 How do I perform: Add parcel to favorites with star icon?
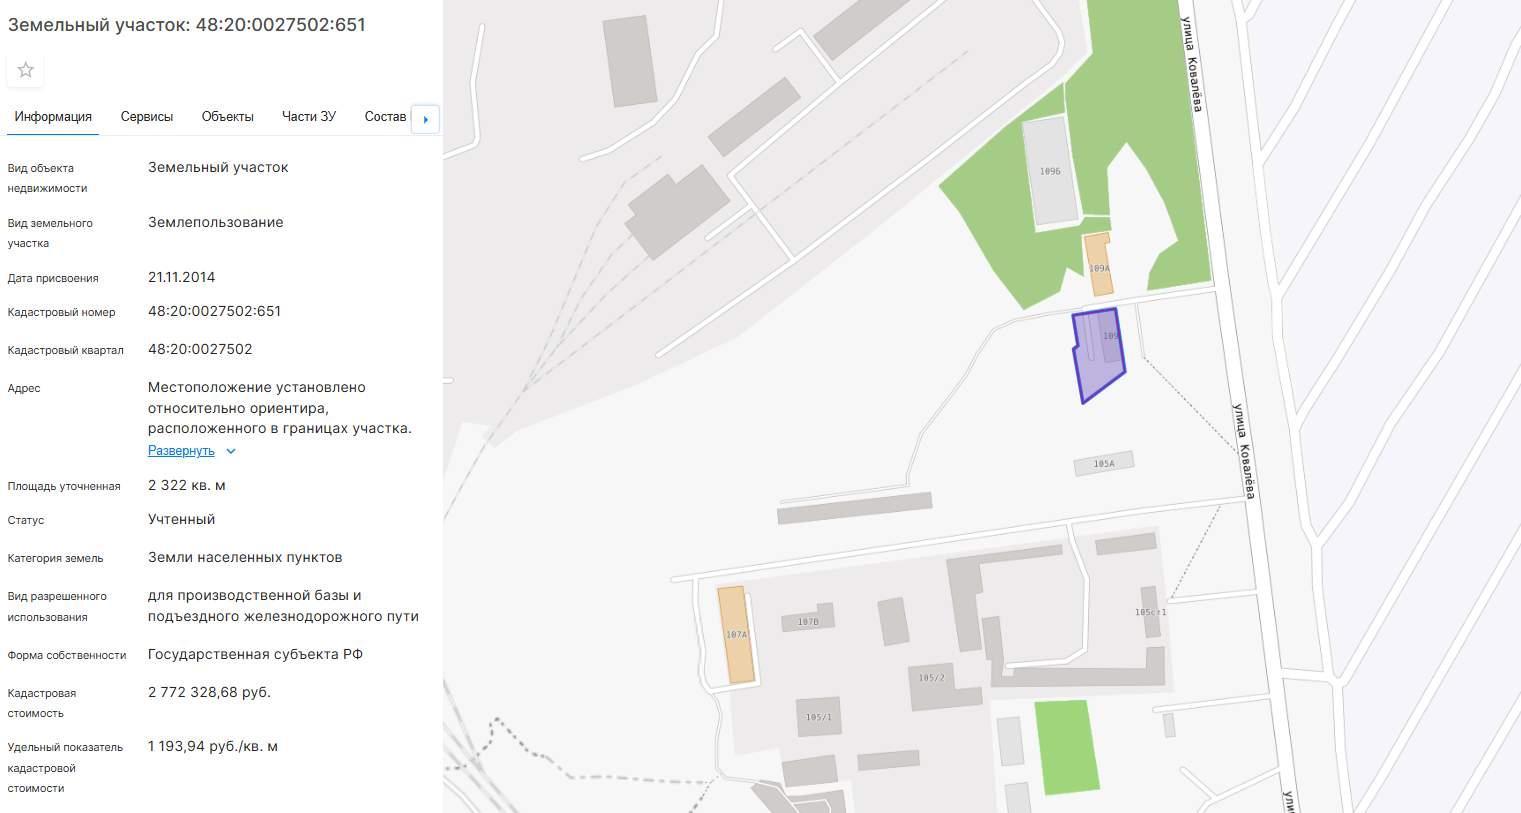[26, 70]
